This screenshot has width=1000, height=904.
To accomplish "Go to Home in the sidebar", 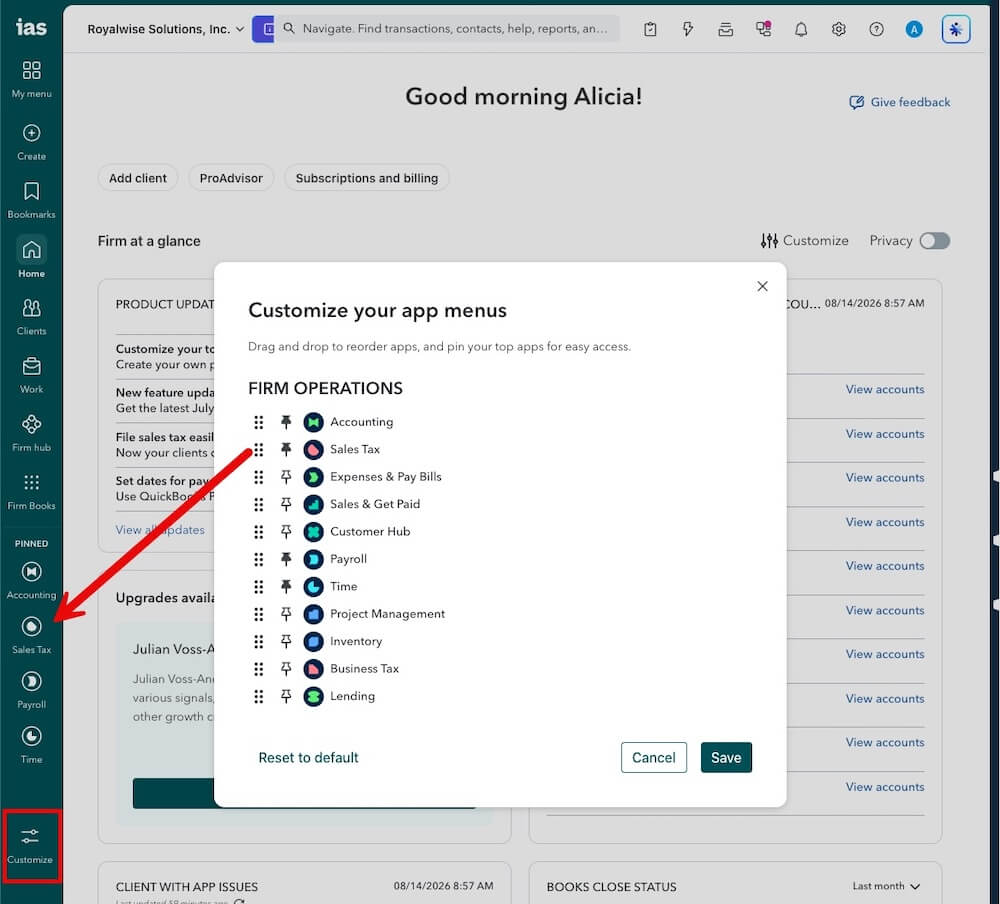I will click(x=31, y=258).
